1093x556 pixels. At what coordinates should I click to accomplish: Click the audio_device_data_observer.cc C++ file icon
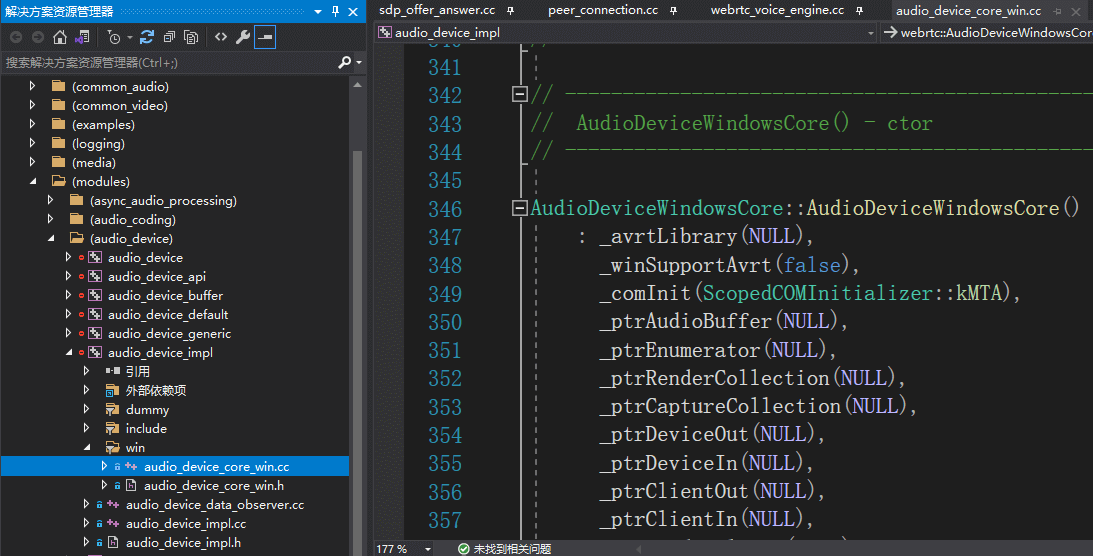[113, 504]
